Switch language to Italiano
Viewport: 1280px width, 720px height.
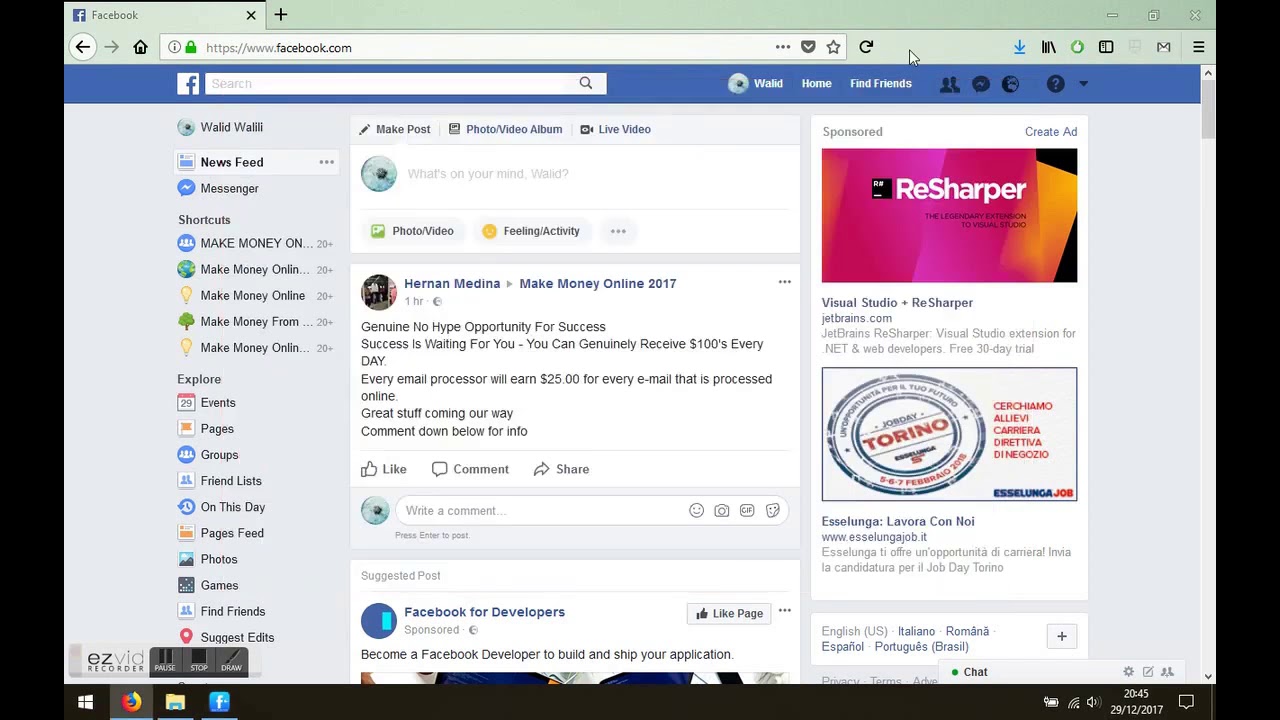pos(916,631)
